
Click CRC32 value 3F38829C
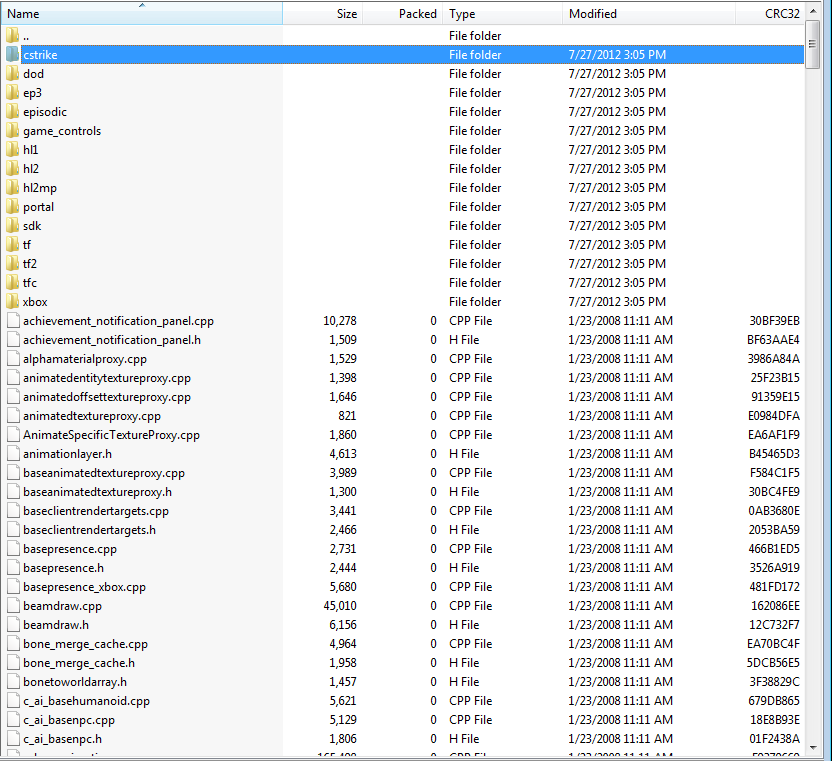[x=774, y=682]
